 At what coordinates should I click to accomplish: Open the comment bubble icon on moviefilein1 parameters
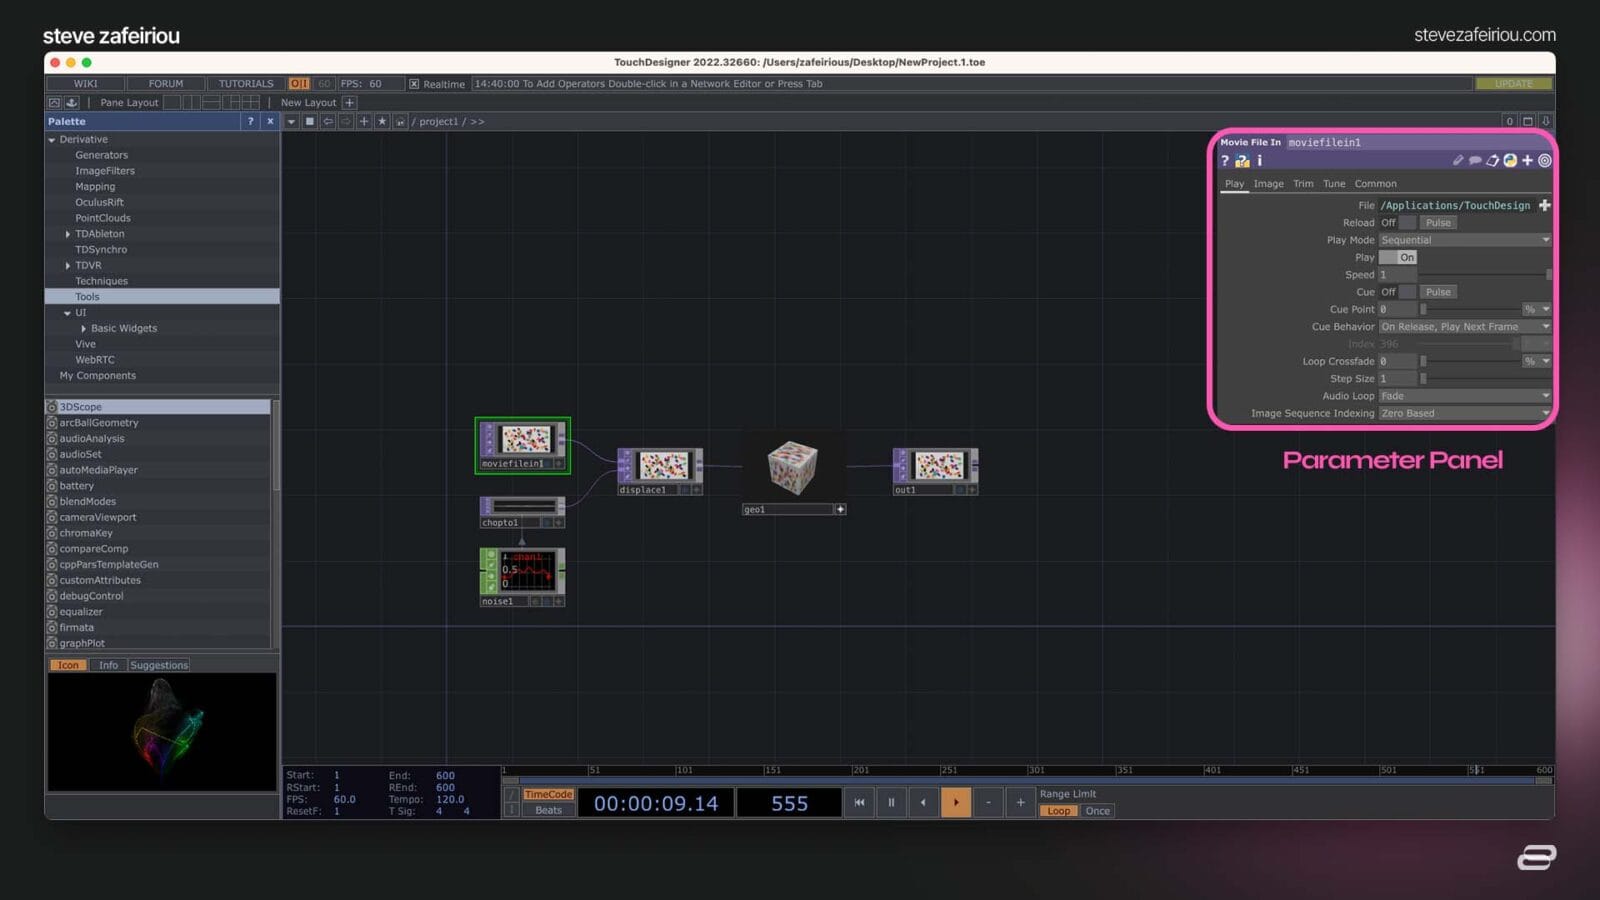click(1476, 159)
